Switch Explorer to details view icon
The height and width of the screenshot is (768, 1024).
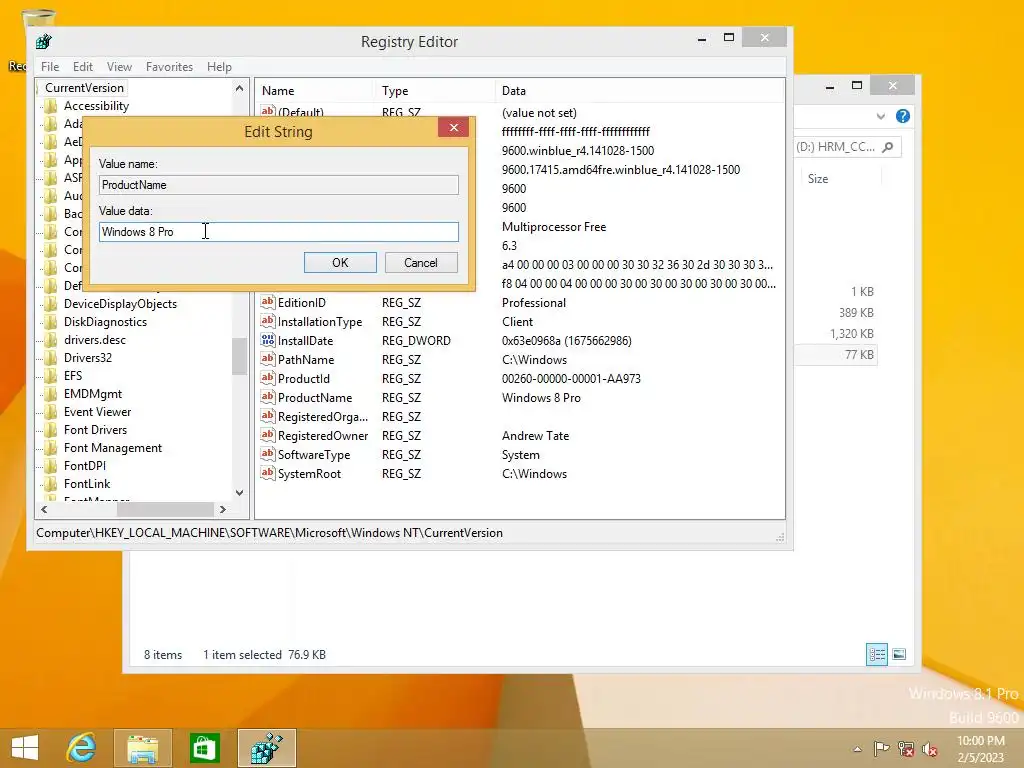pyautogui.click(x=876, y=654)
